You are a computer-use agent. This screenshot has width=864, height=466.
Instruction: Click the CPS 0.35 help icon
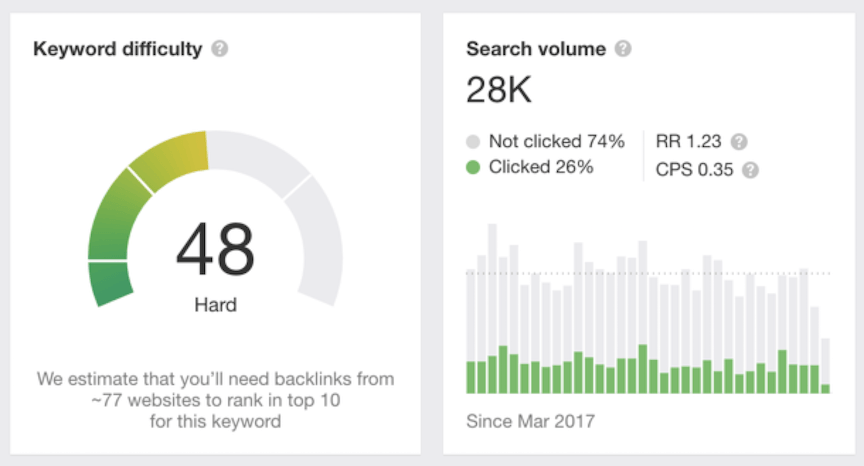tap(750, 170)
